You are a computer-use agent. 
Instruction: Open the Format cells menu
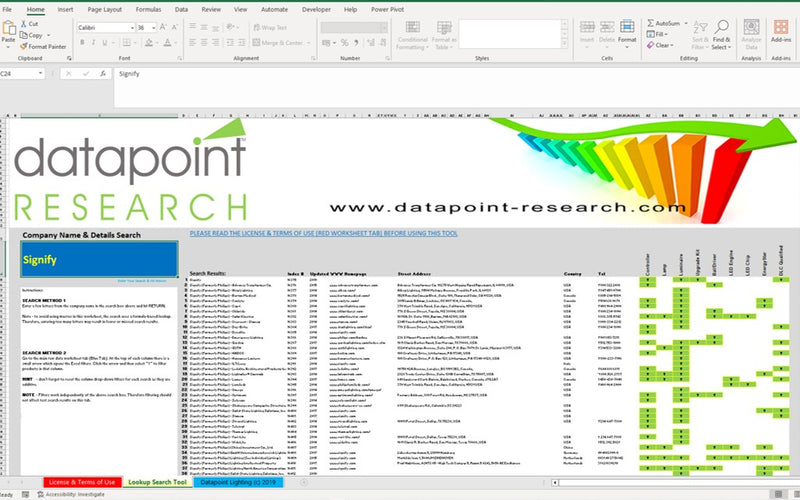[x=627, y=35]
